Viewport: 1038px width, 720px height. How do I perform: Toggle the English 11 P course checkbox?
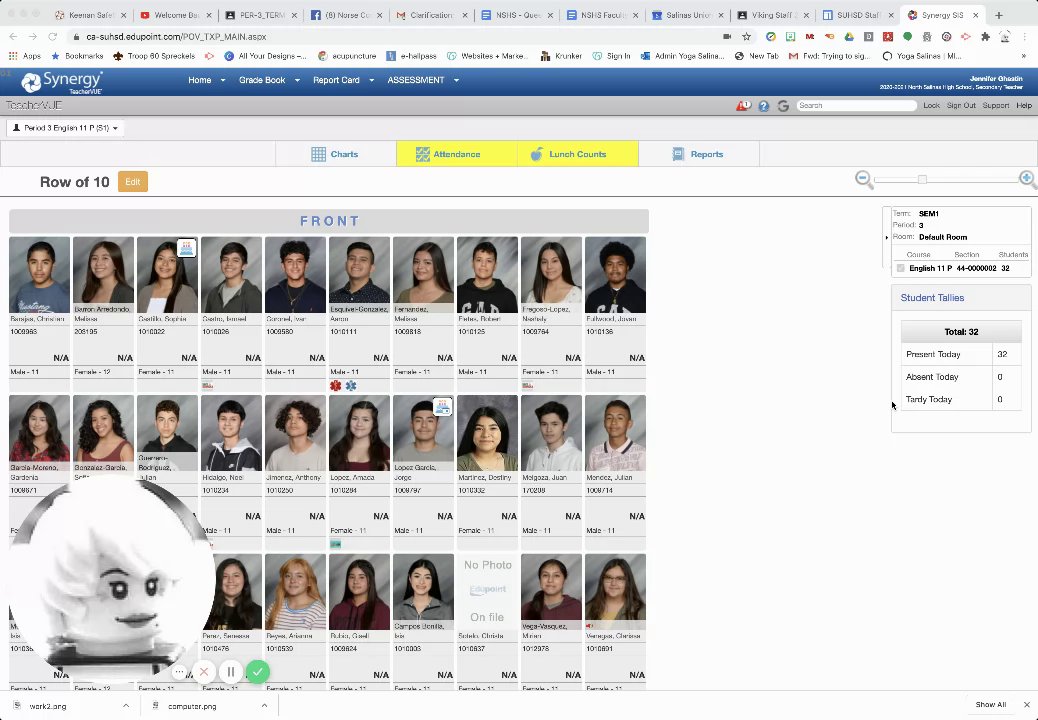coord(900,269)
